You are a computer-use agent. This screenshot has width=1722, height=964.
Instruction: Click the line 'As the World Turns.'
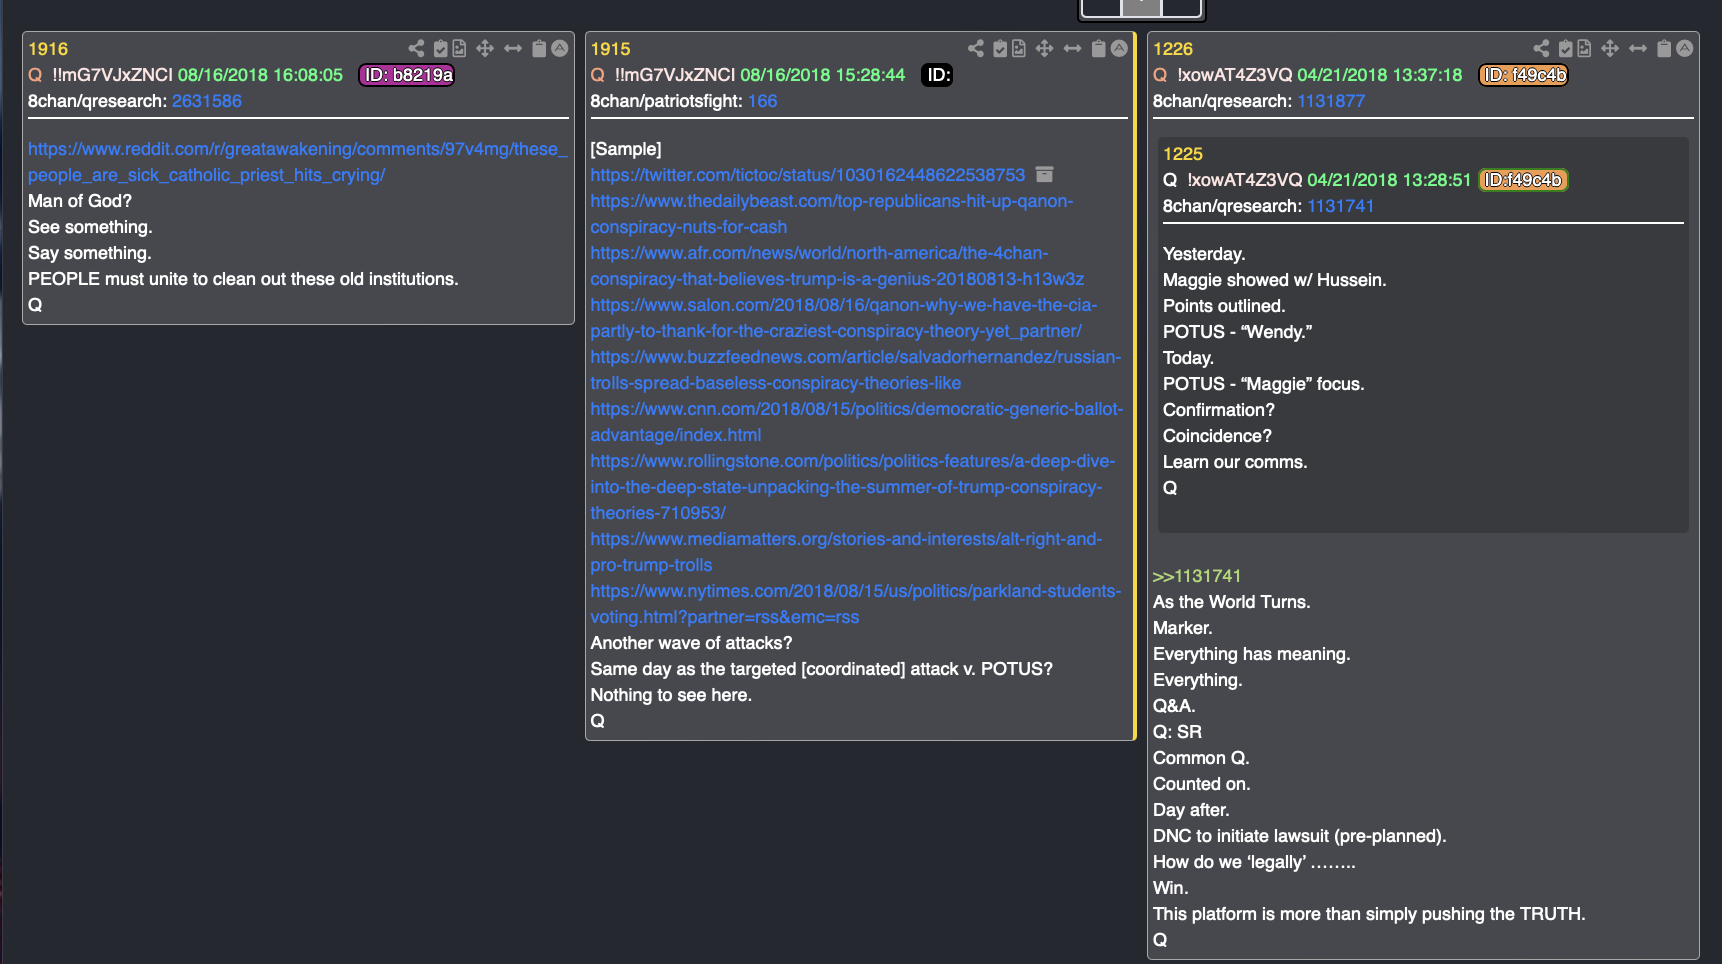(1231, 602)
